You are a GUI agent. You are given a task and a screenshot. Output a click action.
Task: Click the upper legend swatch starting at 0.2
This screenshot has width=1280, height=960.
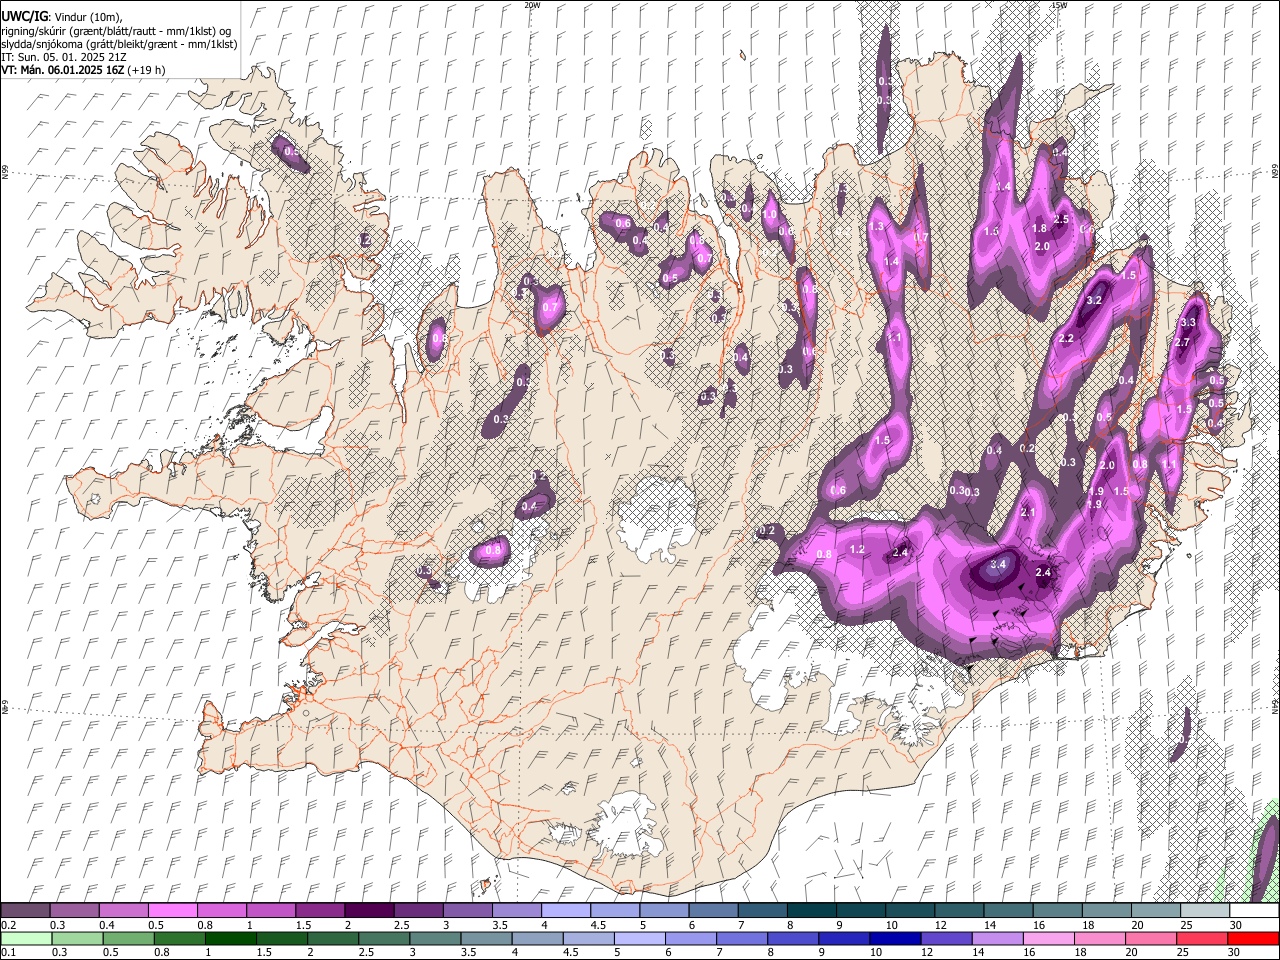[x=26, y=911]
